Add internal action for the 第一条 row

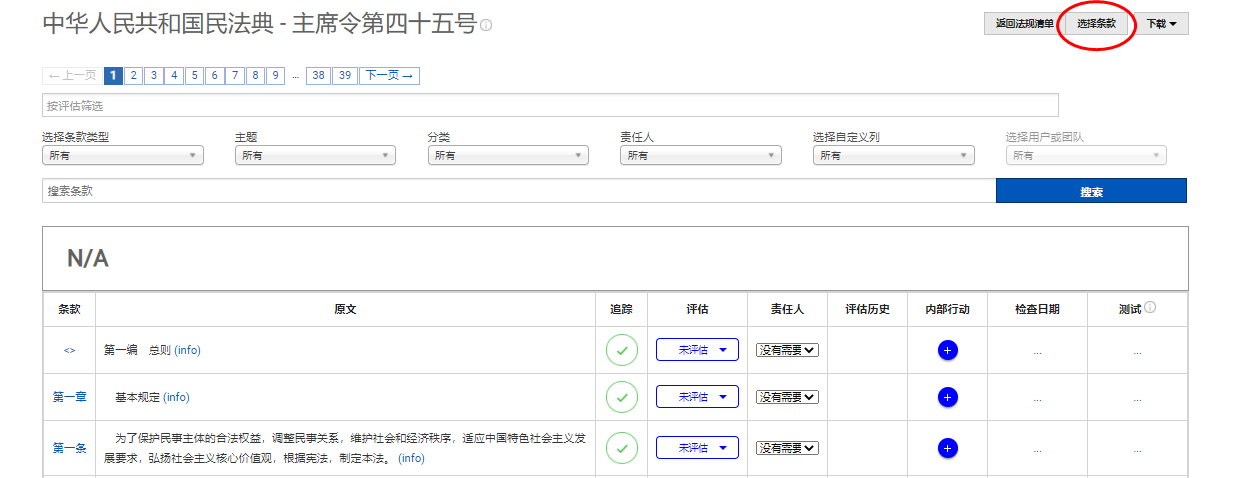(948, 448)
